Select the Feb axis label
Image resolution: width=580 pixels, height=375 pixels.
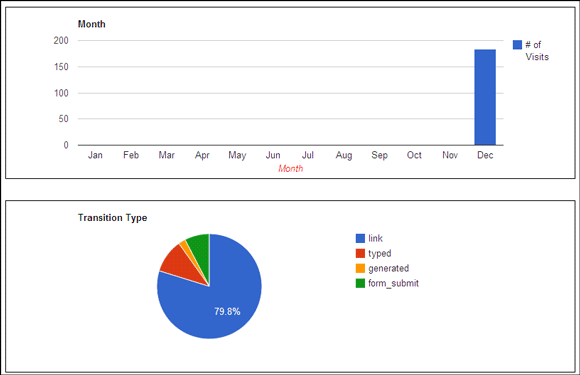131,155
